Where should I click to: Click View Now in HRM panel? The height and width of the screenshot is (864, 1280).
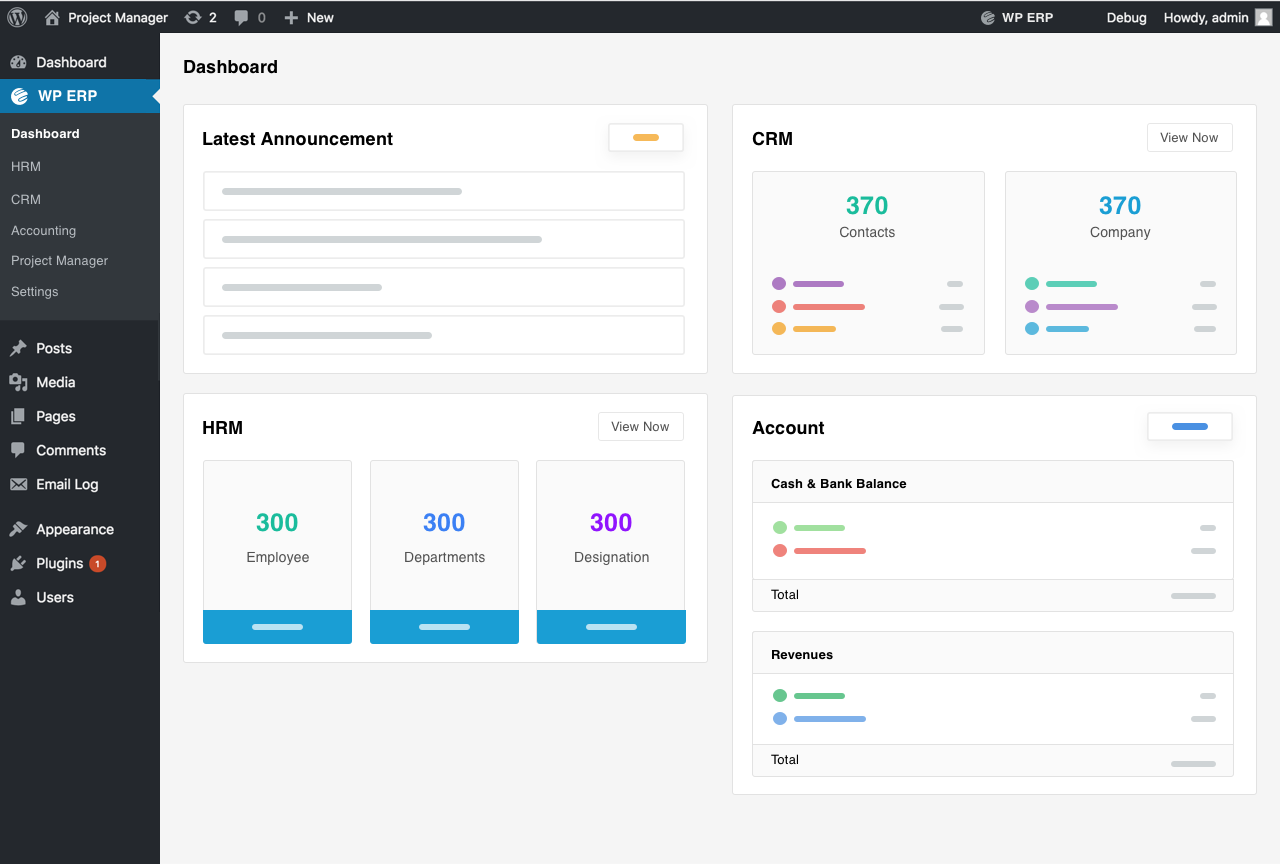[640, 427]
